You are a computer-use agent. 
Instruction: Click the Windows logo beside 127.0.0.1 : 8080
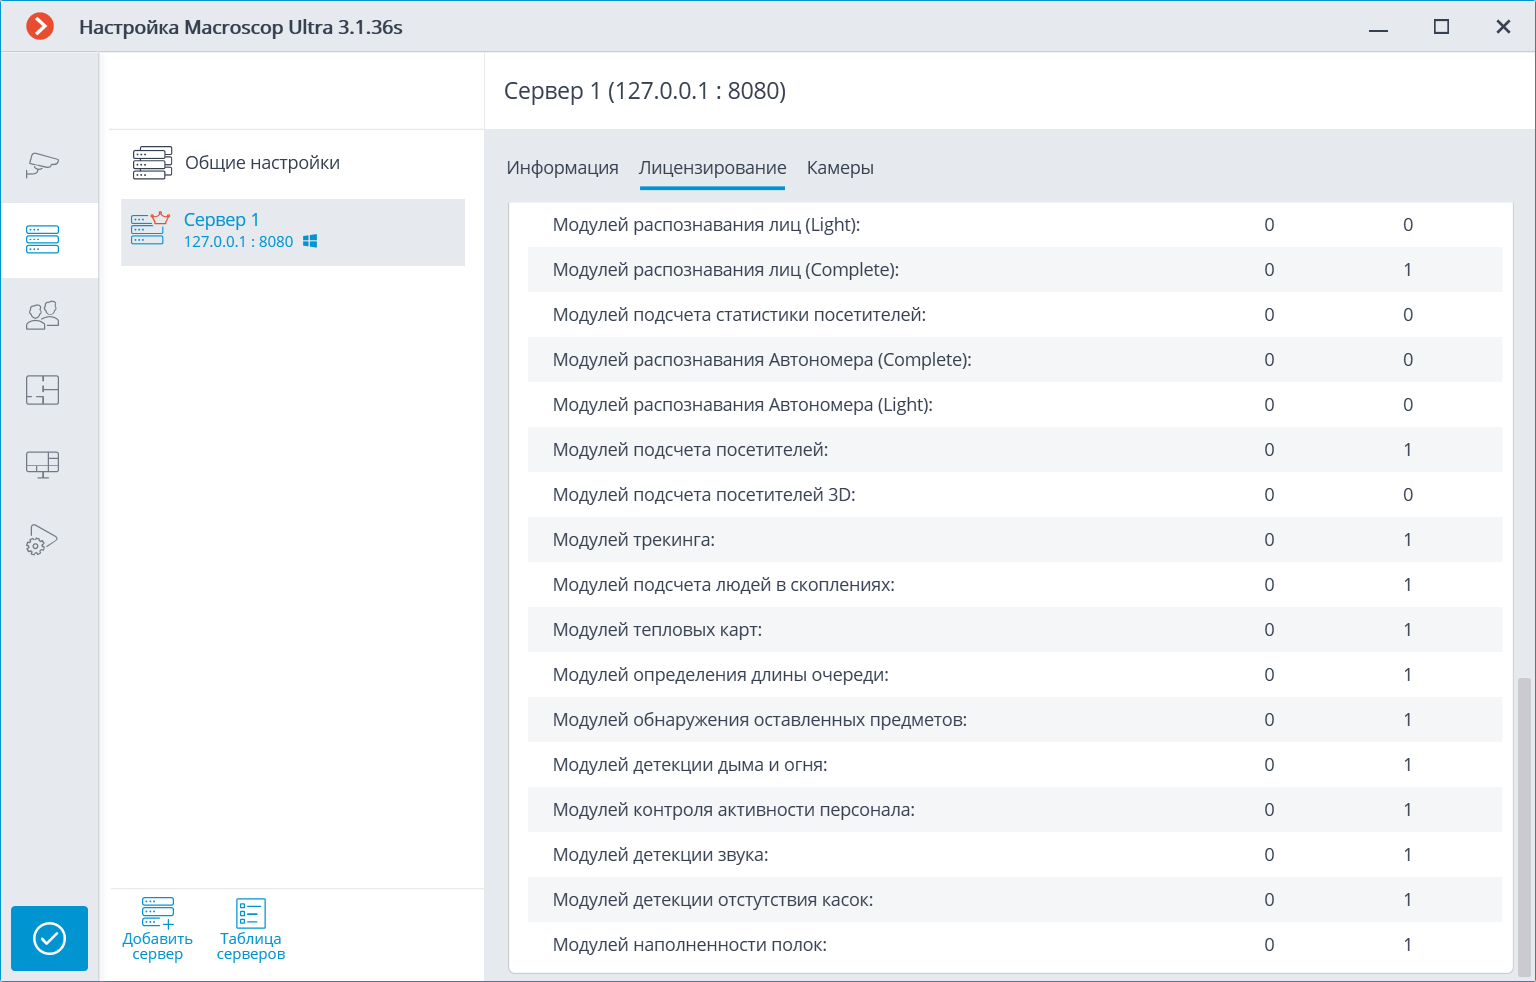(x=310, y=241)
